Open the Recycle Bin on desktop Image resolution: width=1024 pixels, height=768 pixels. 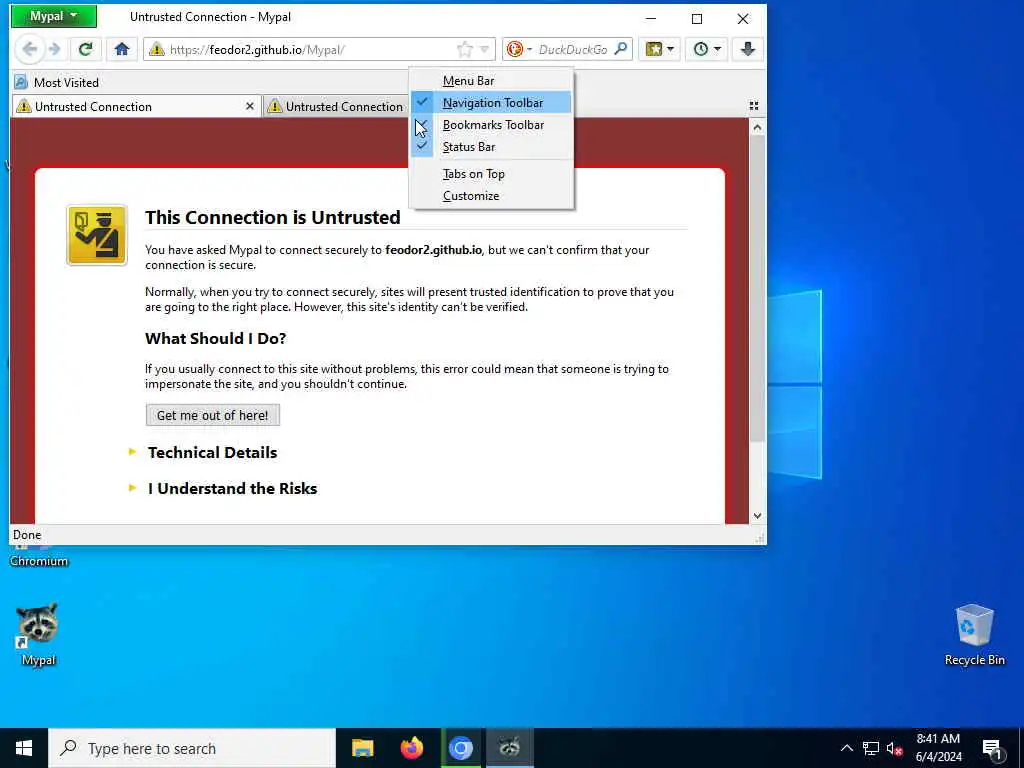pyautogui.click(x=974, y=633)
